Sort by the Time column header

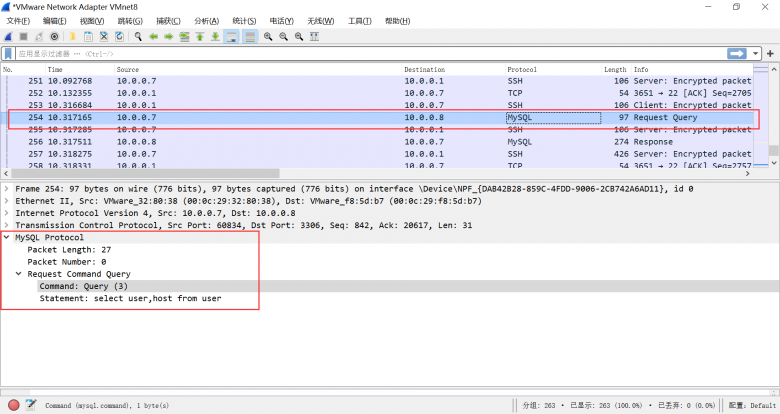pyautogui.click(x=80, y=70)
